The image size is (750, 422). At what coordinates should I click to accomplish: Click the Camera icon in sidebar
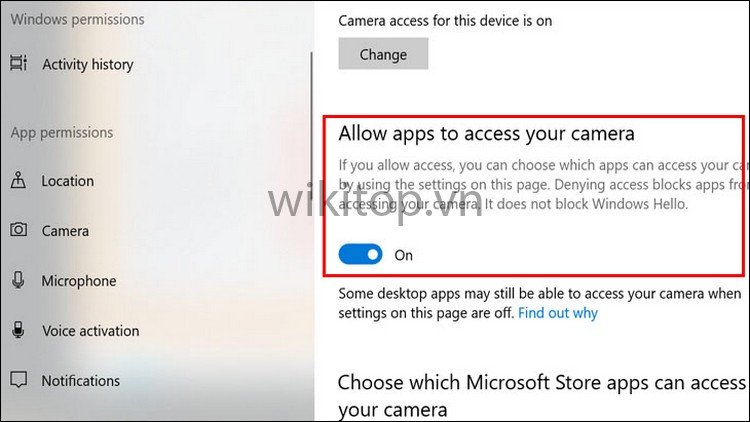click(x=19, y=230)
